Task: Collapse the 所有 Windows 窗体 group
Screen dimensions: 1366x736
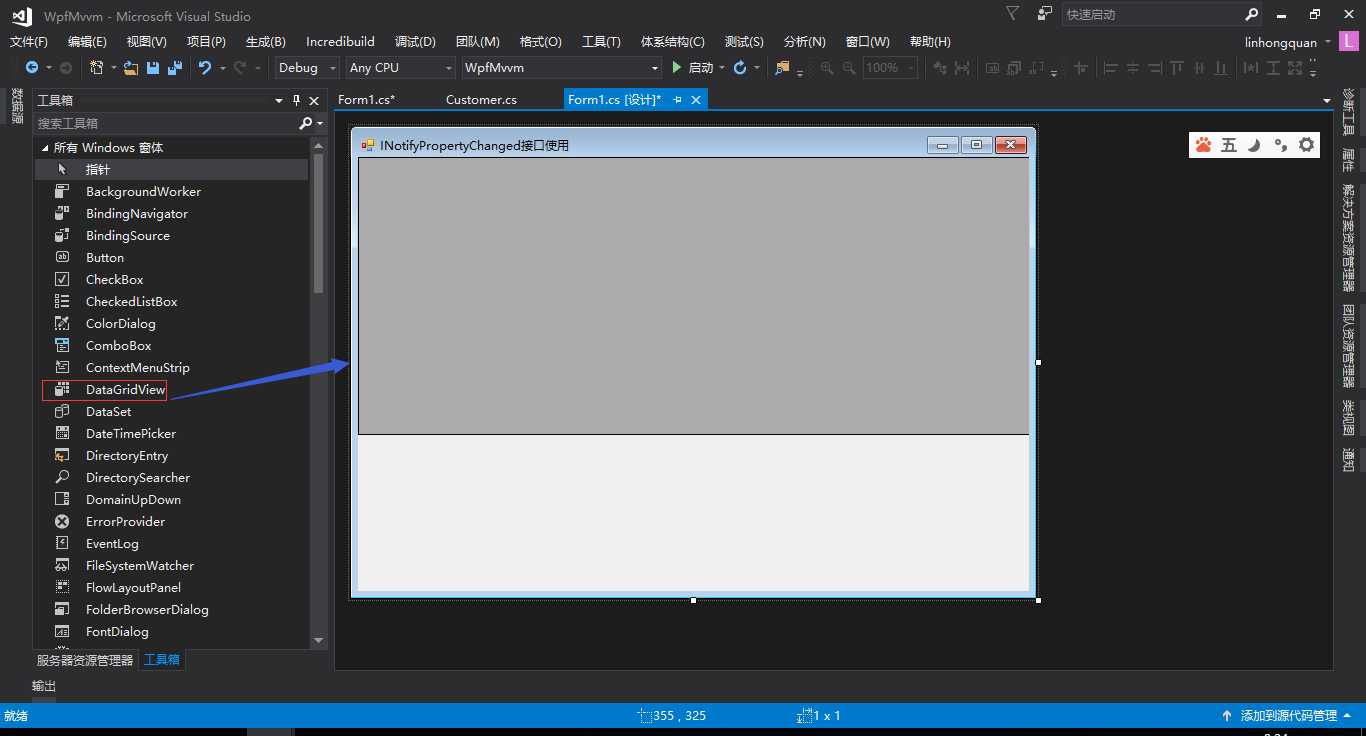Action: pos(44,148)
